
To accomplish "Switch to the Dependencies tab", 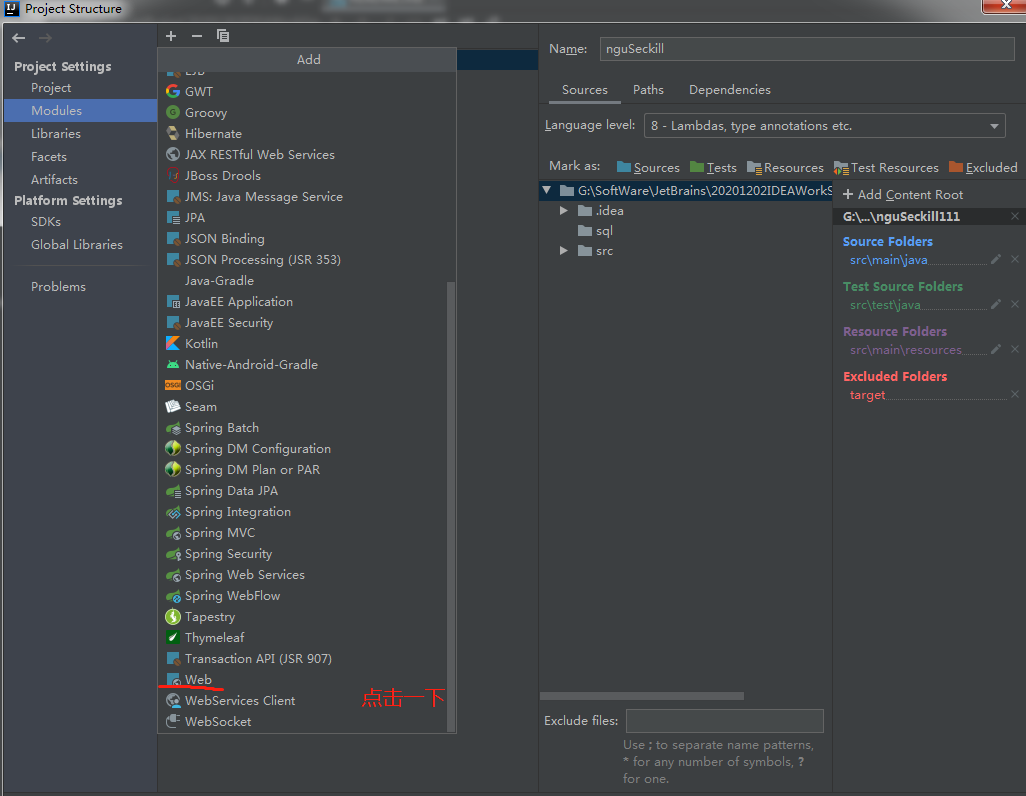I will (730, 90).
